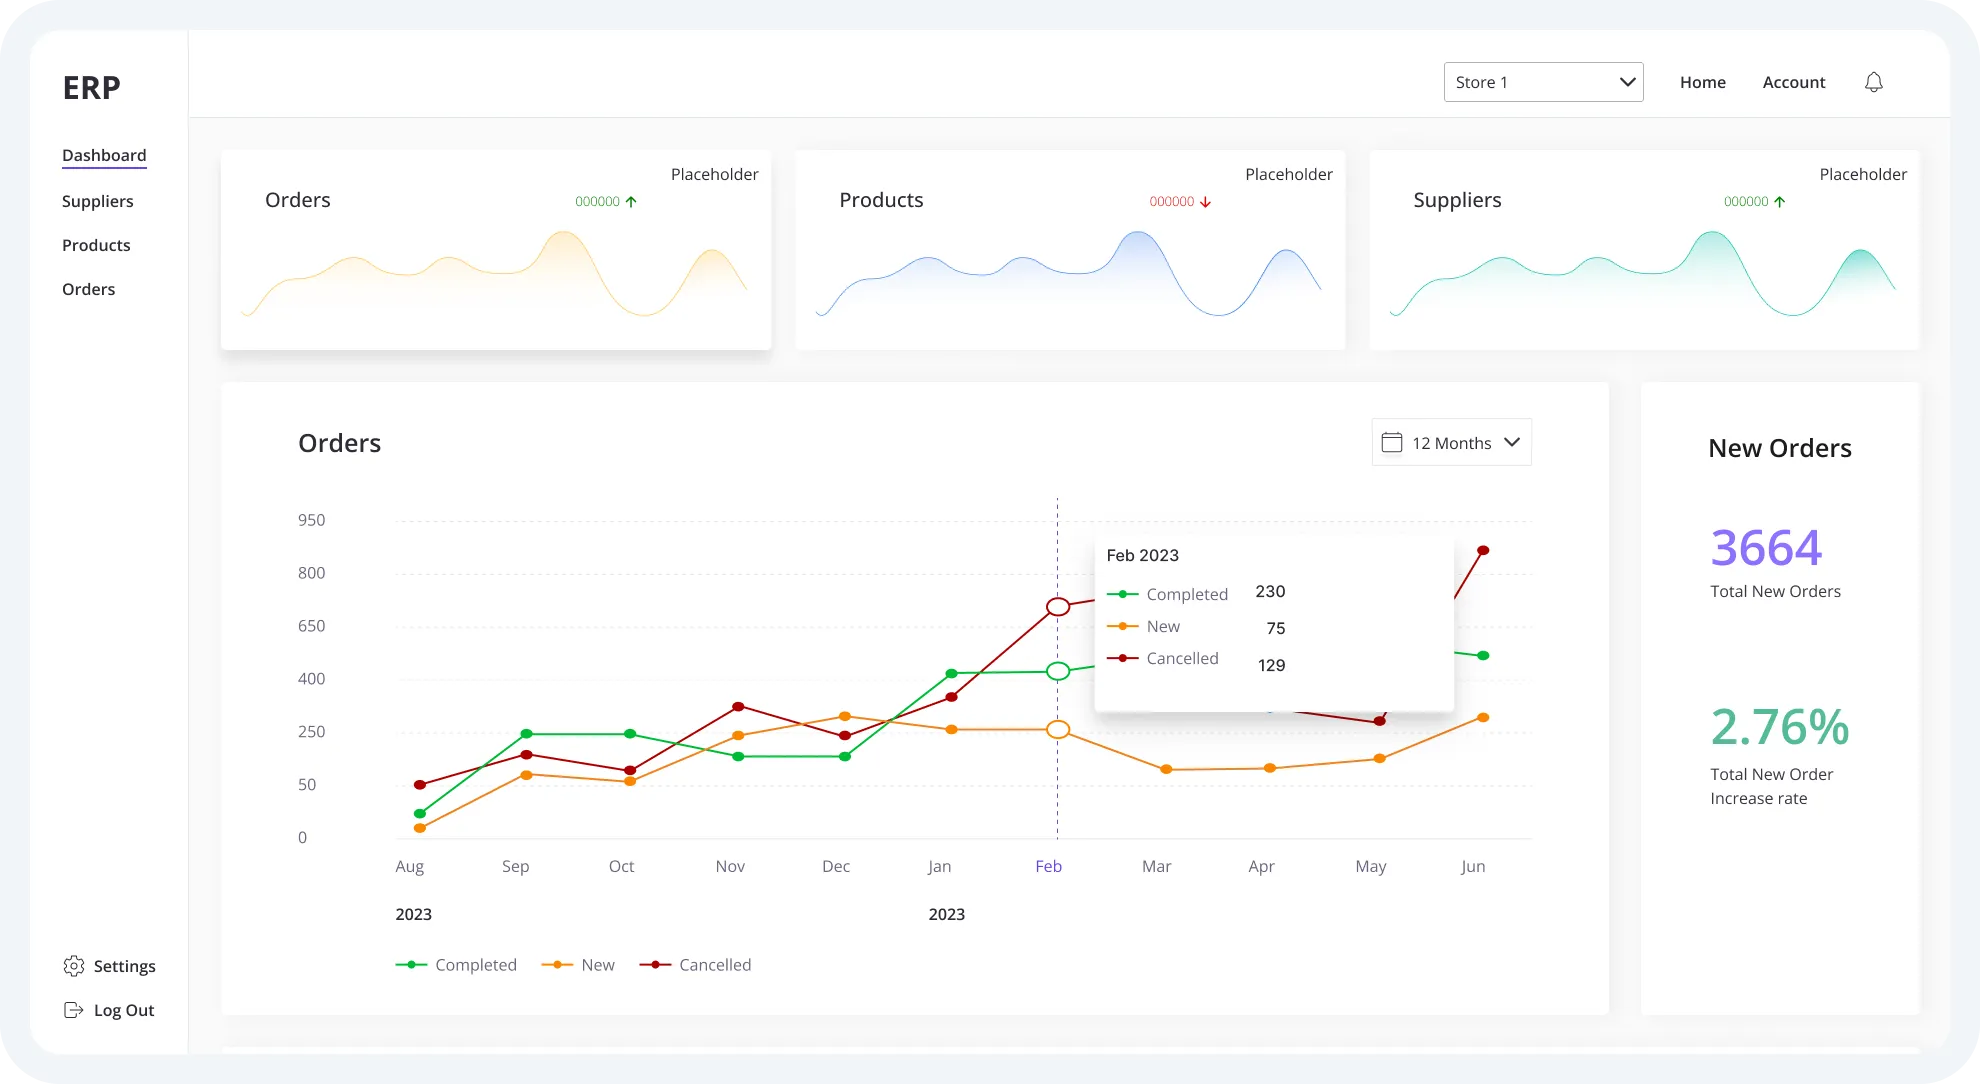Toggle New series in chart legend
Viewport: 1980px width, 1084px height.
click(578, 965)
